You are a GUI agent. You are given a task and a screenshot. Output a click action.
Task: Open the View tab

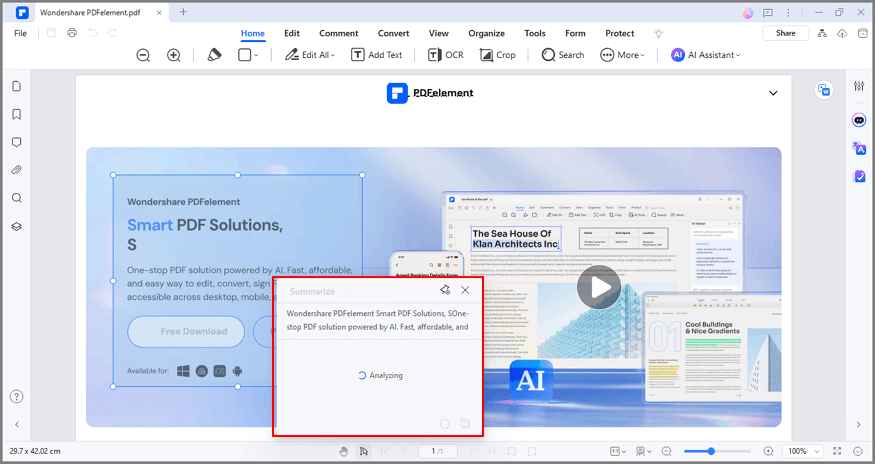[x=439, y=33]
